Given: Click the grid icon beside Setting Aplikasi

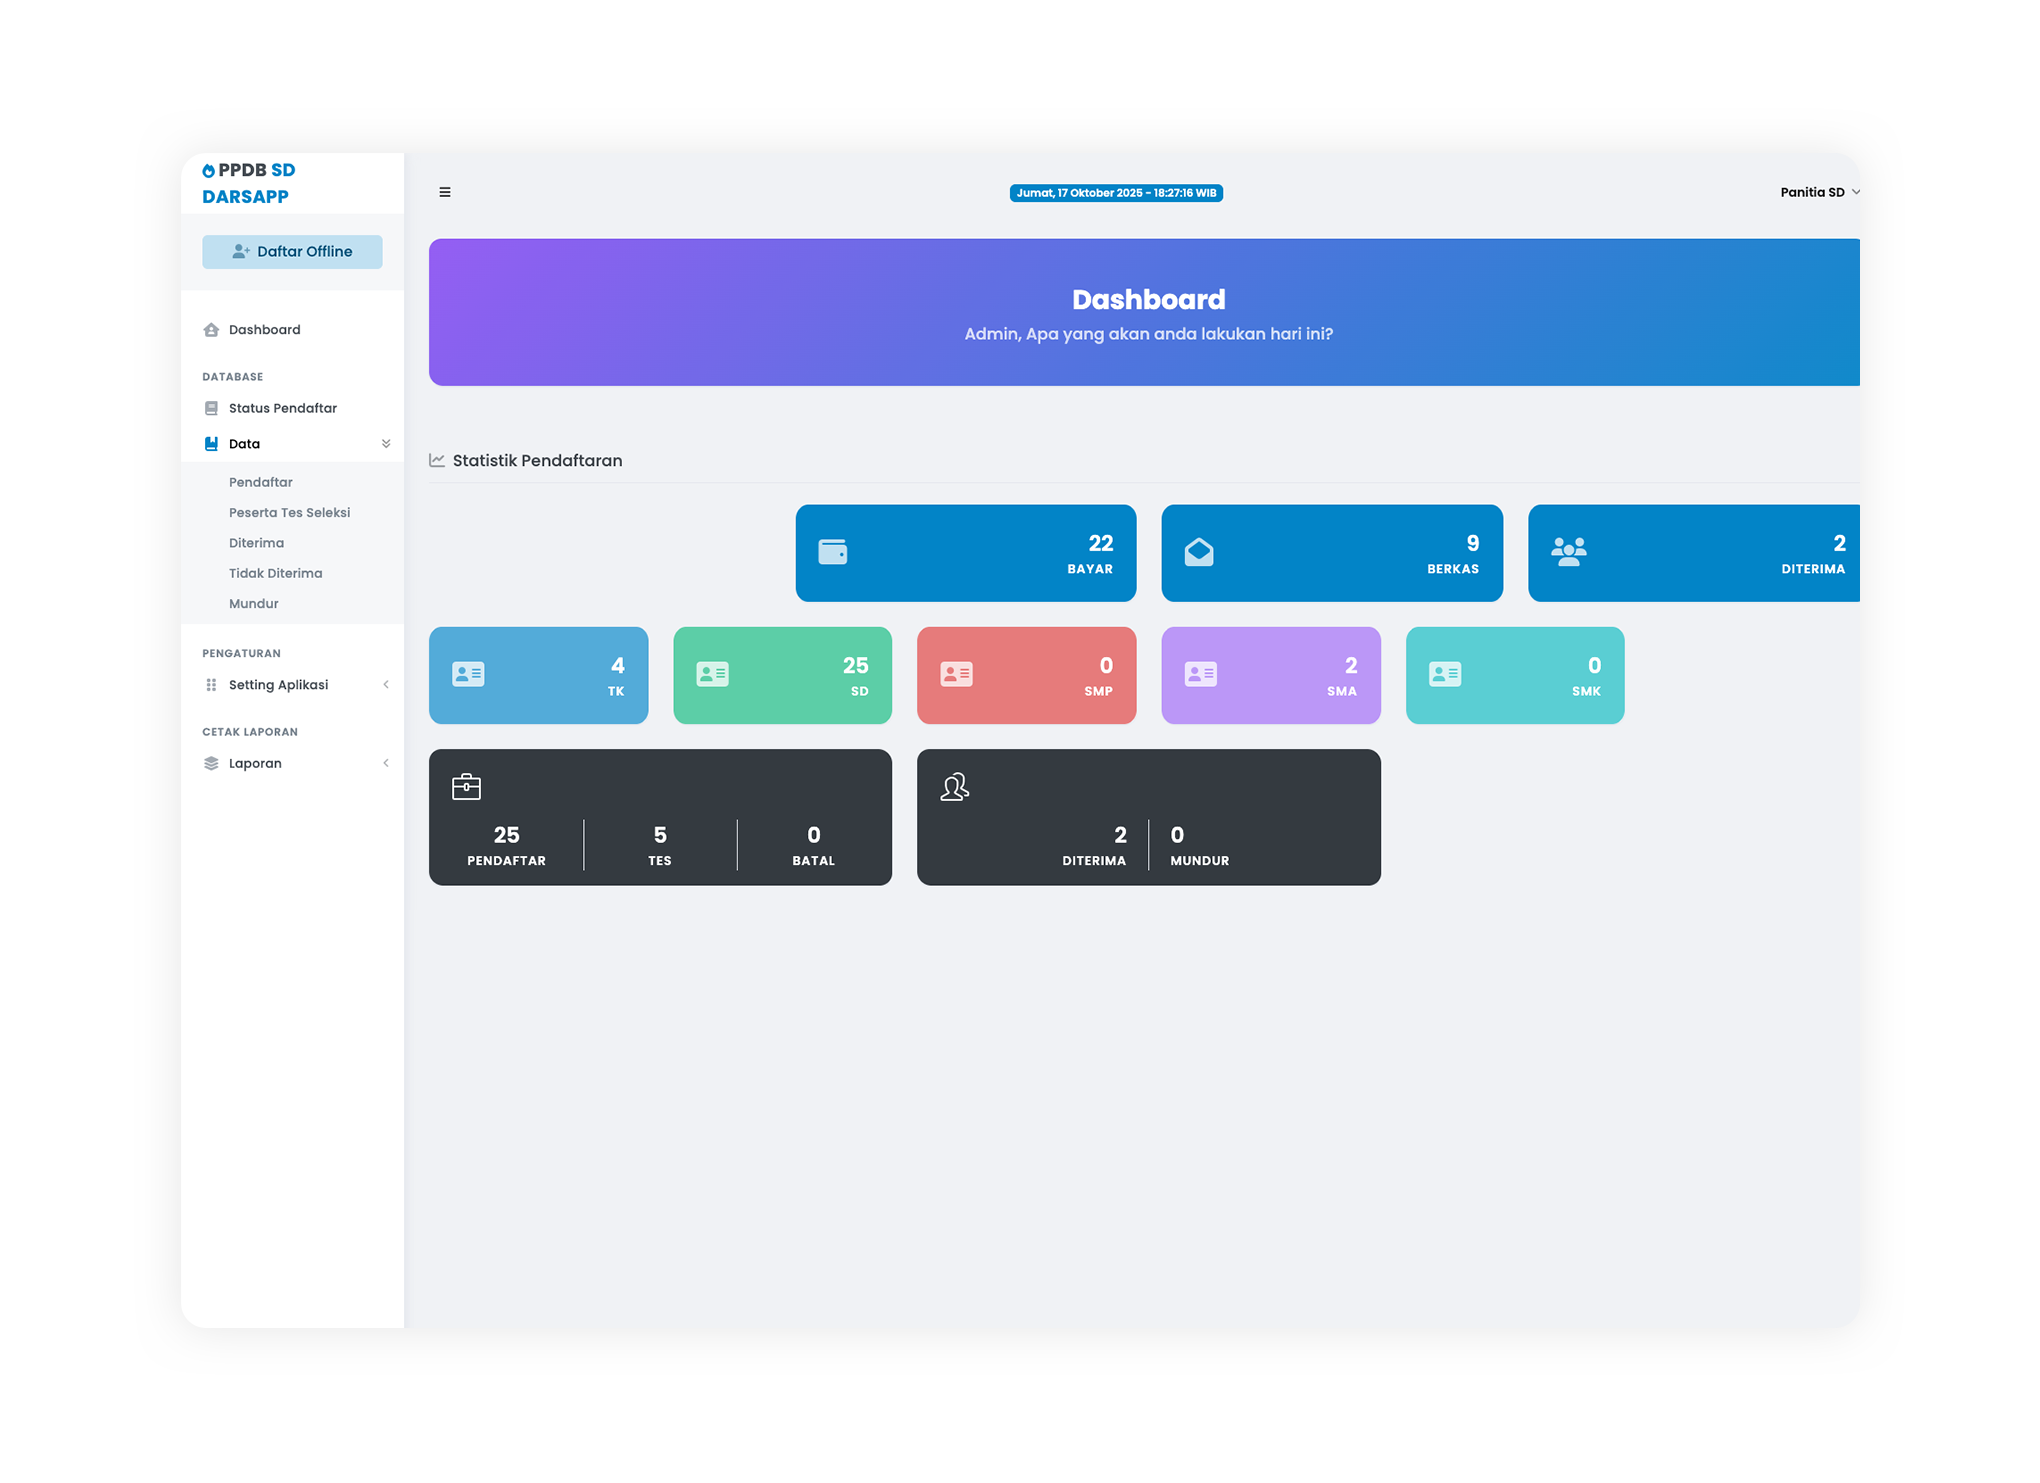Looking at the screenshot, I should click(210, 684).
